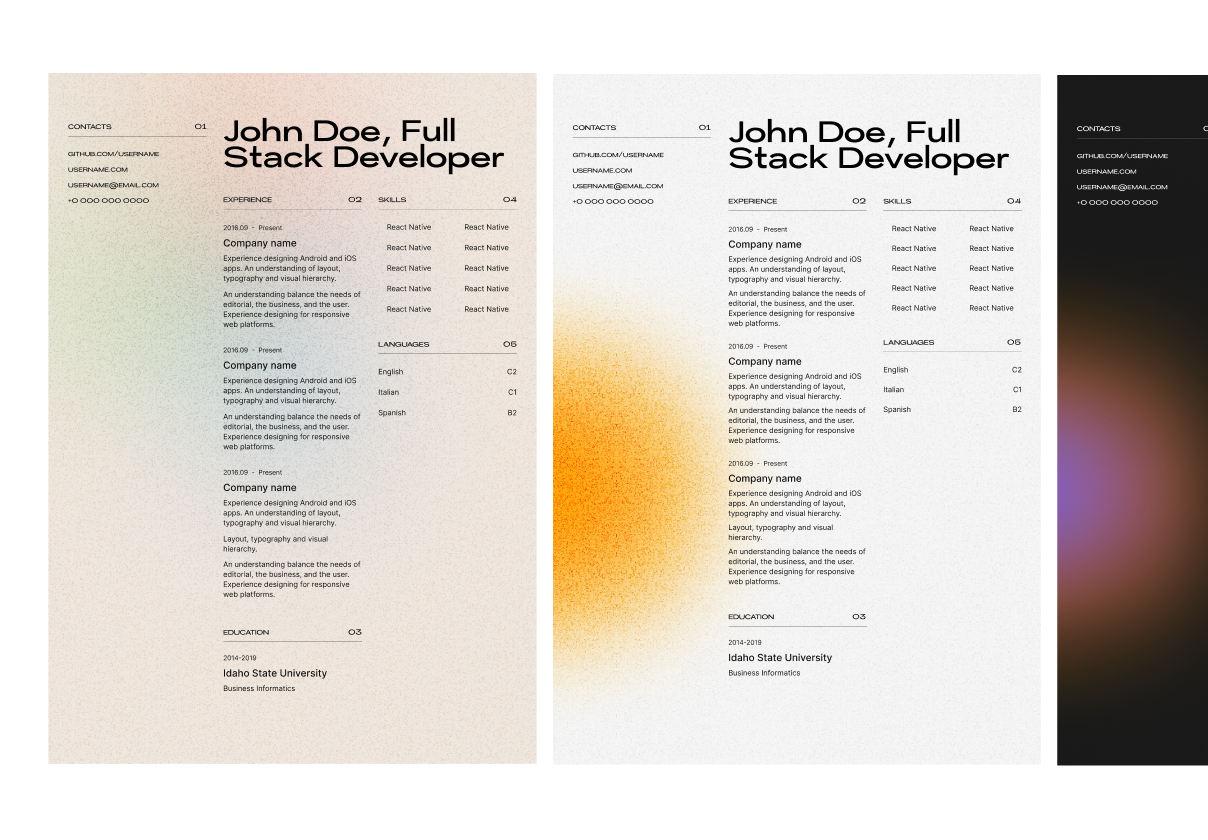The width and height of the screenshot is (1208, 840).
Task: Click USERNAME@EMAIL.COM on the beige resume
Action: pyautogui.click(x=113, y=185)
